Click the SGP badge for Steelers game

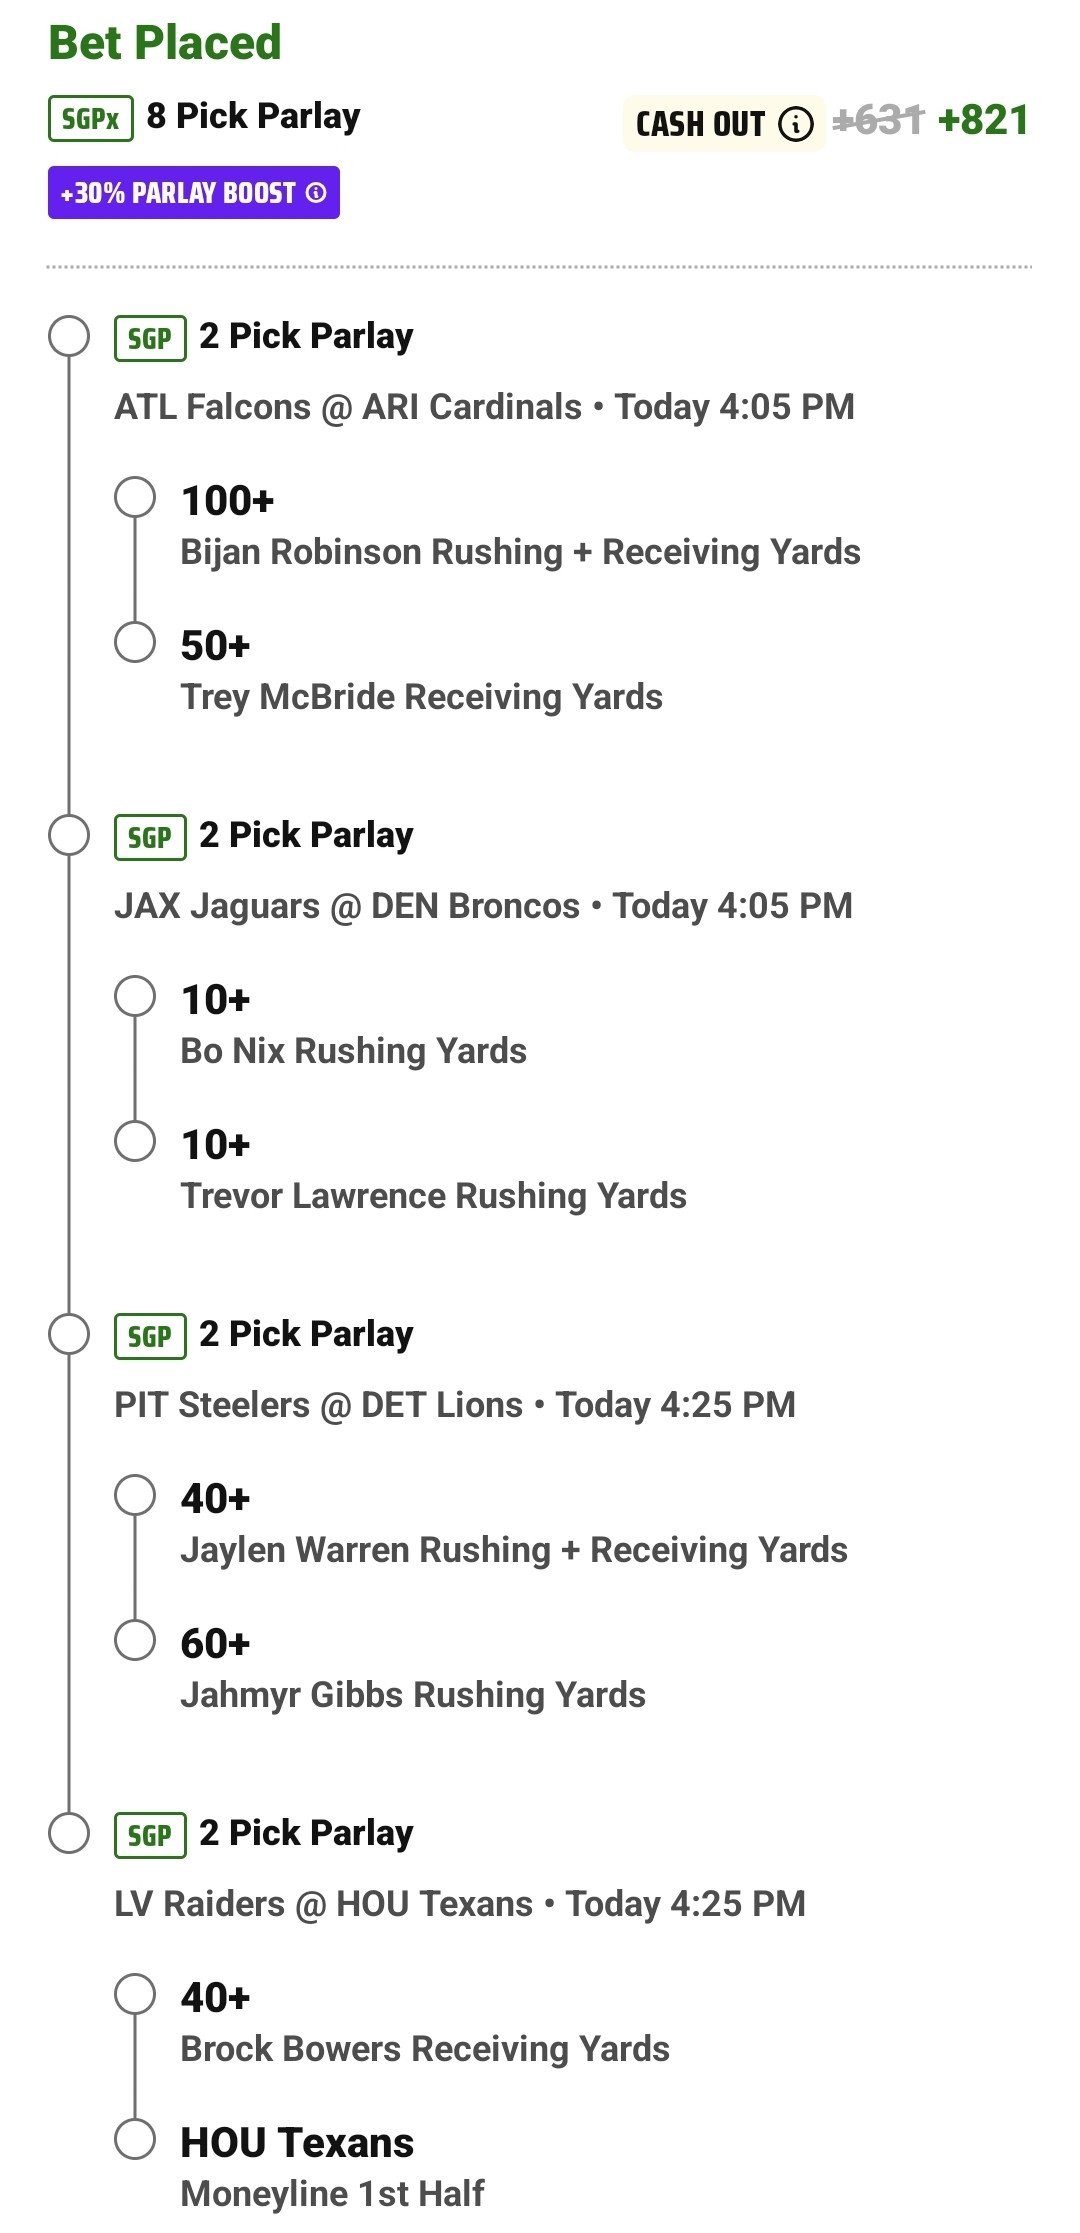click(150, 1336)
